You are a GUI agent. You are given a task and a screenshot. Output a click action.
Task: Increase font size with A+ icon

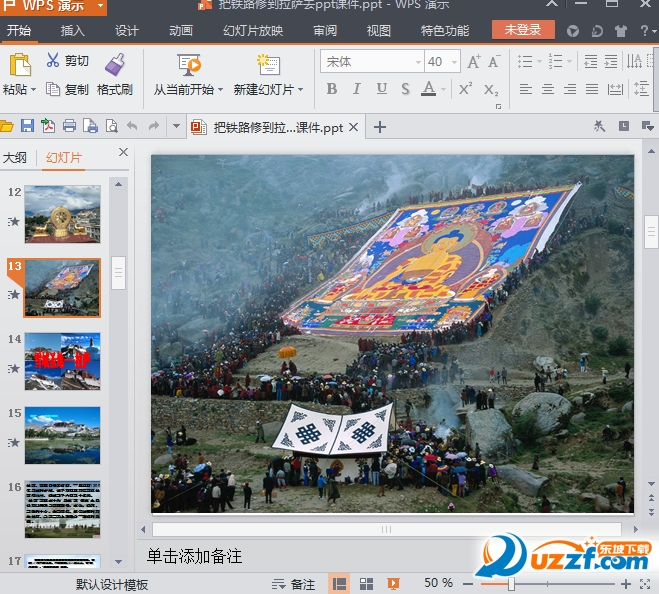click(474, 62)
